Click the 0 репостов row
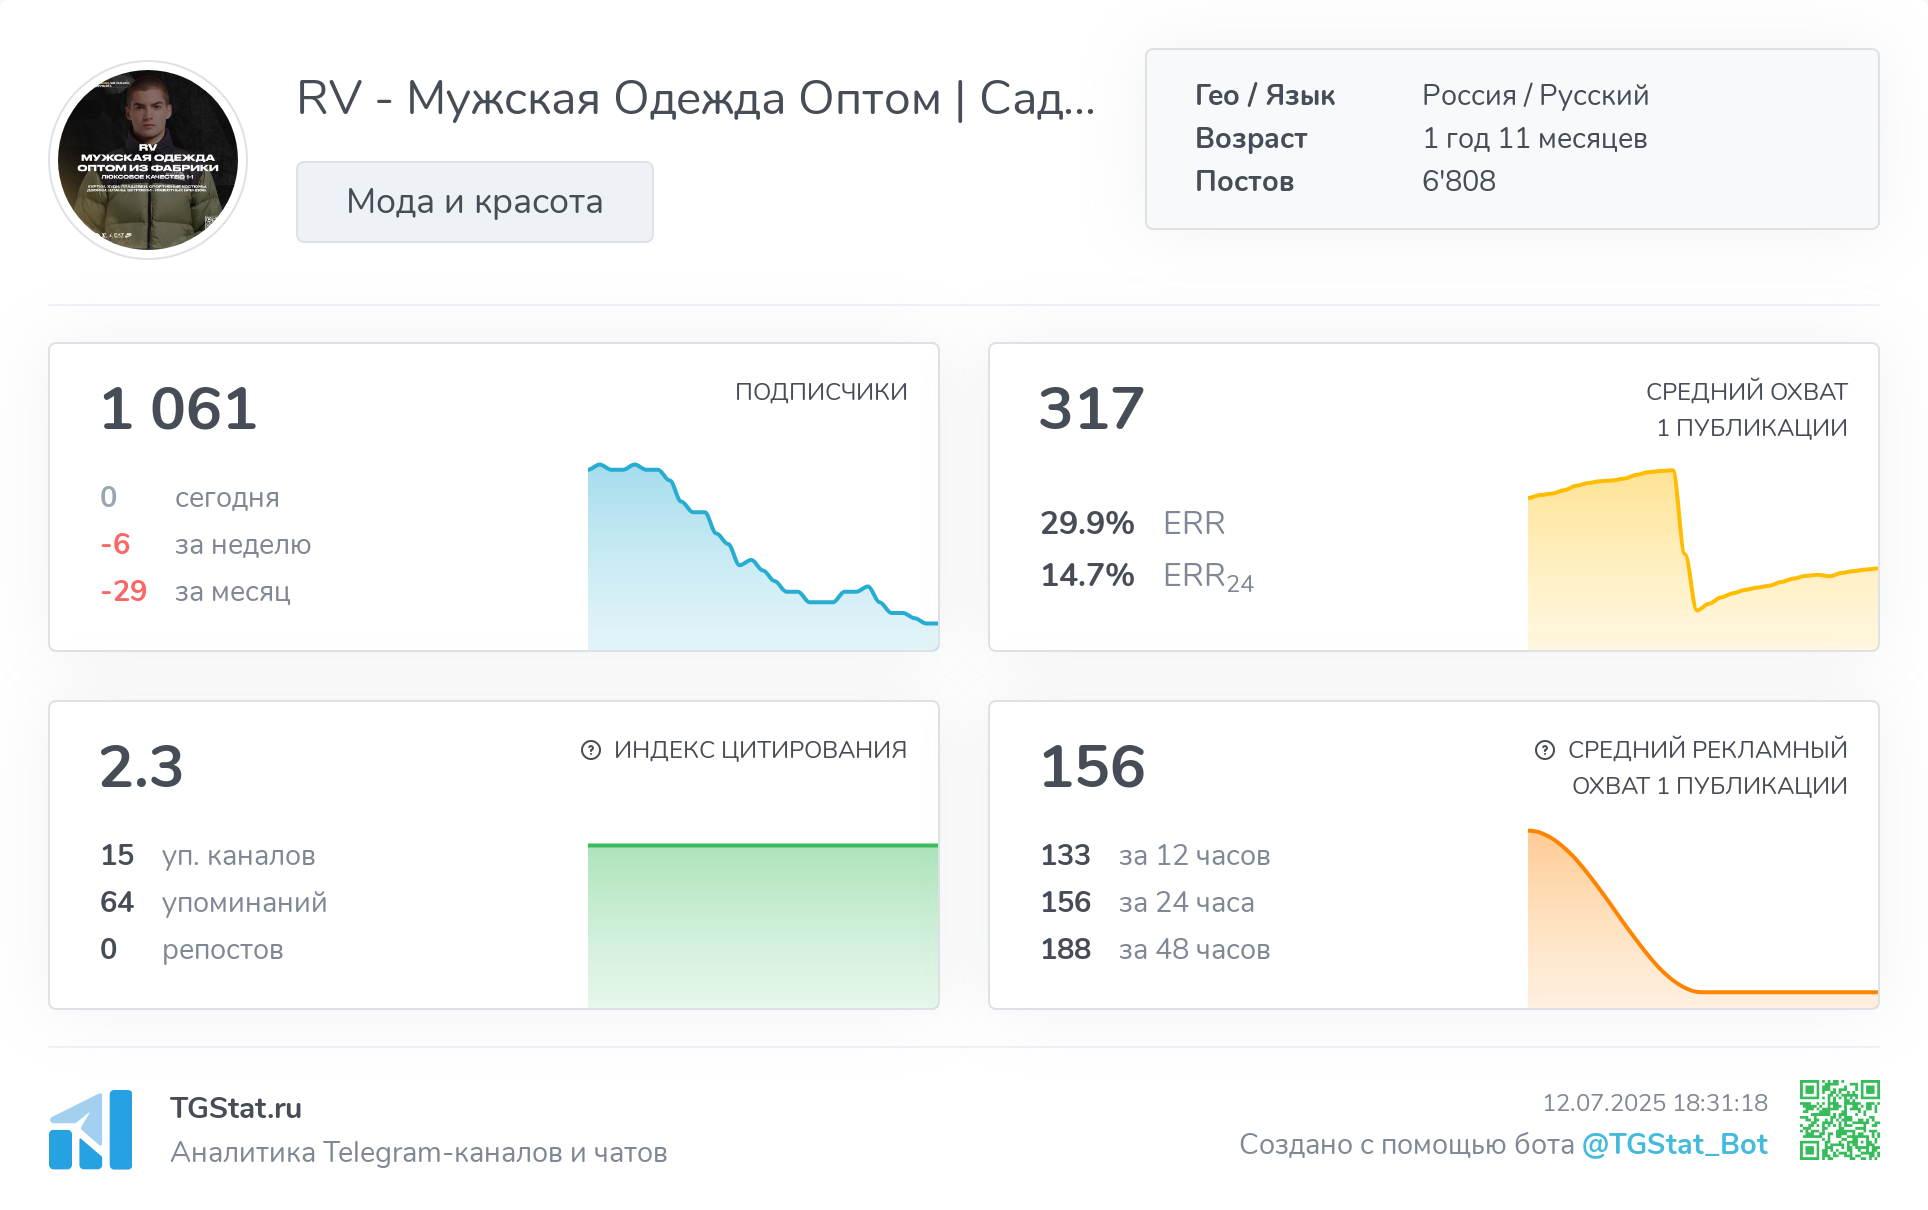 tap(192, 949)
